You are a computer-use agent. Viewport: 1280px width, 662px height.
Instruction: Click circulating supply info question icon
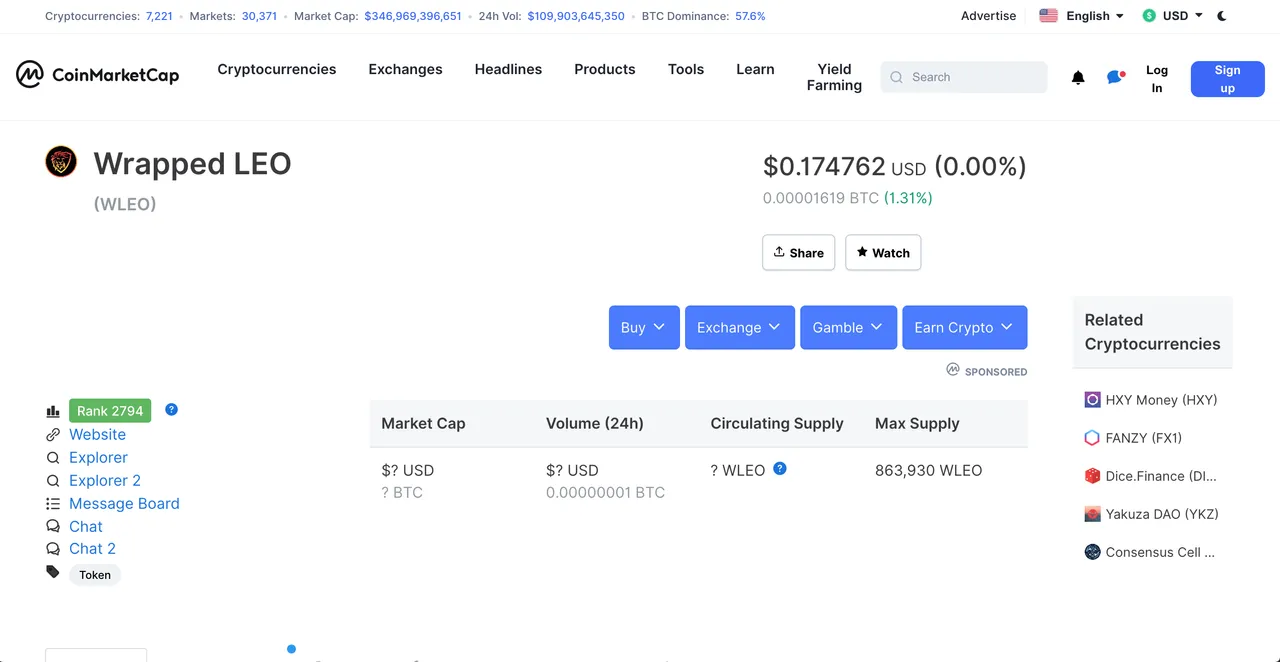coord(780,468)
